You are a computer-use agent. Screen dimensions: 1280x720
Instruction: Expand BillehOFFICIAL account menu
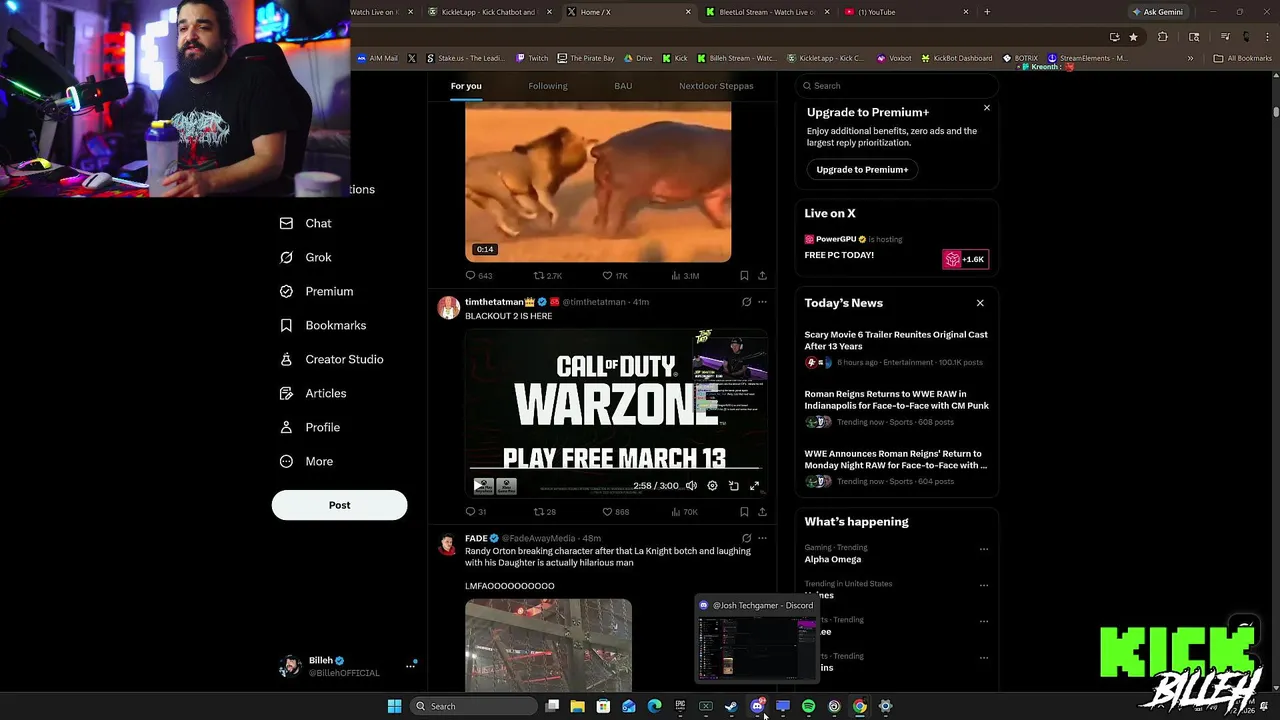pos(410,666)
